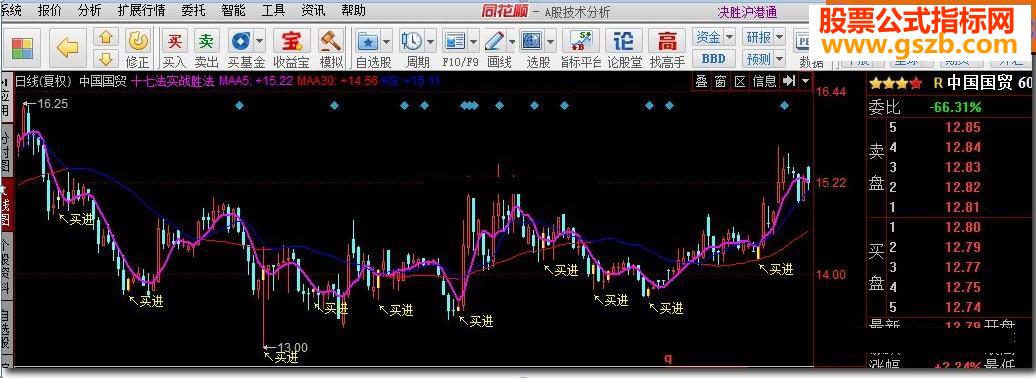Open the 分析 menu
1036x378 pixels.
click(89, 10)
